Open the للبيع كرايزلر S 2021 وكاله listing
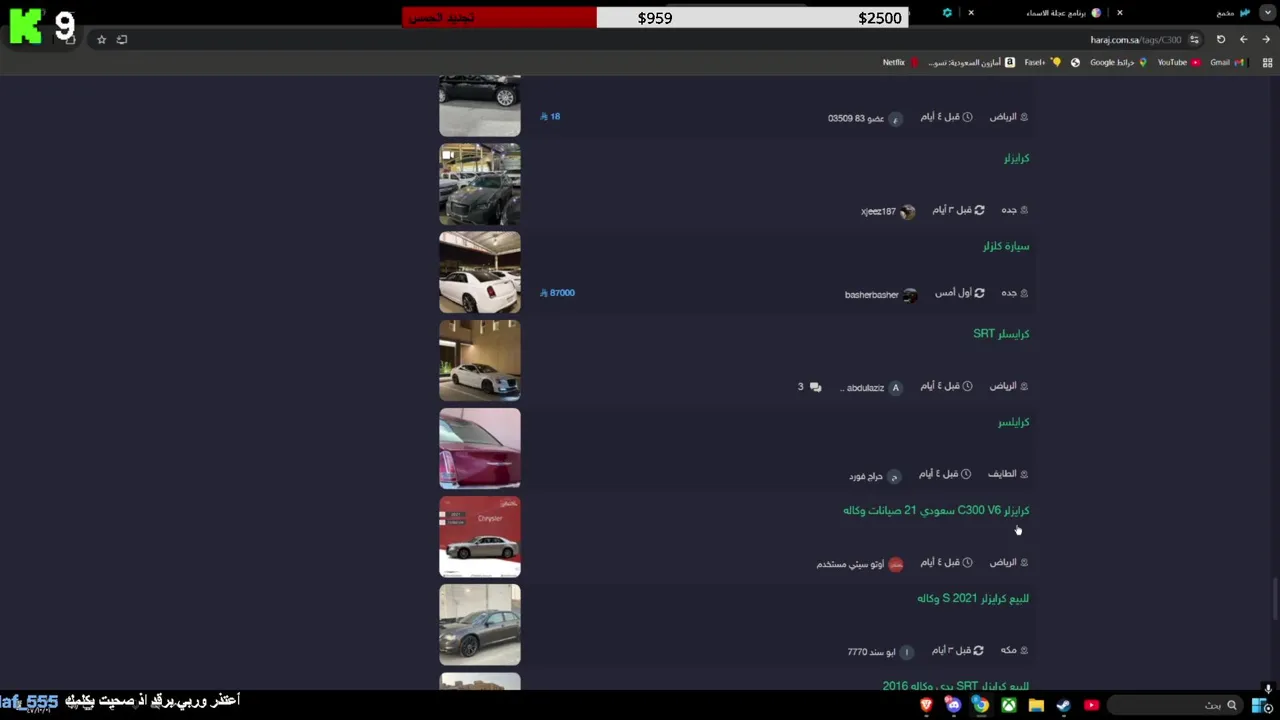 [x=973, y=598]
